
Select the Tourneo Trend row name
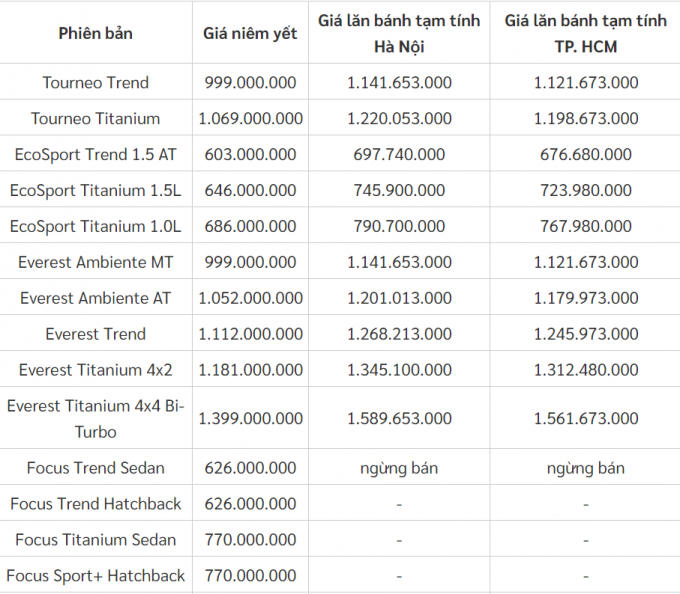(x=95, y=82)
